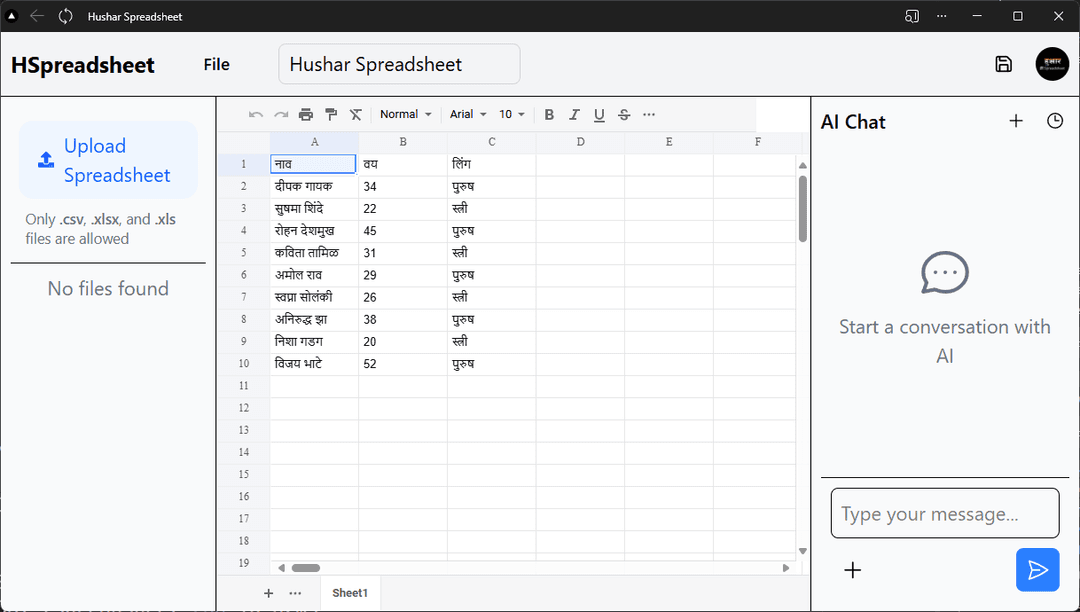Screen dimensions: 1080x612
Task: Toggle bold formatting
Action: tap(549, 115)
